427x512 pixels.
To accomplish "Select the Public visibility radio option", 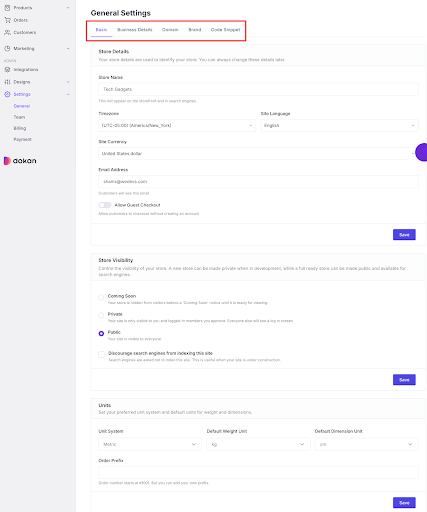I will [101, 333].
